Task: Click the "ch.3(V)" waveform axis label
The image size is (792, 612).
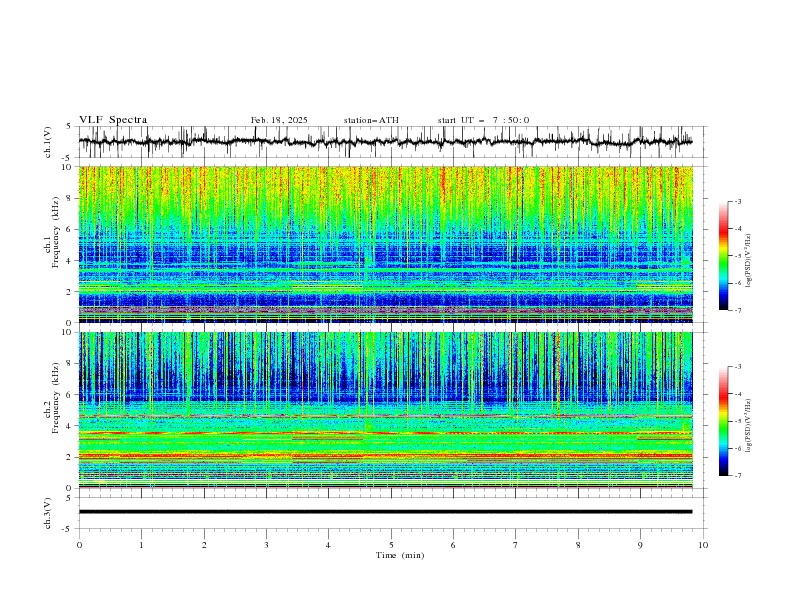Action: [x=48, y=513]
